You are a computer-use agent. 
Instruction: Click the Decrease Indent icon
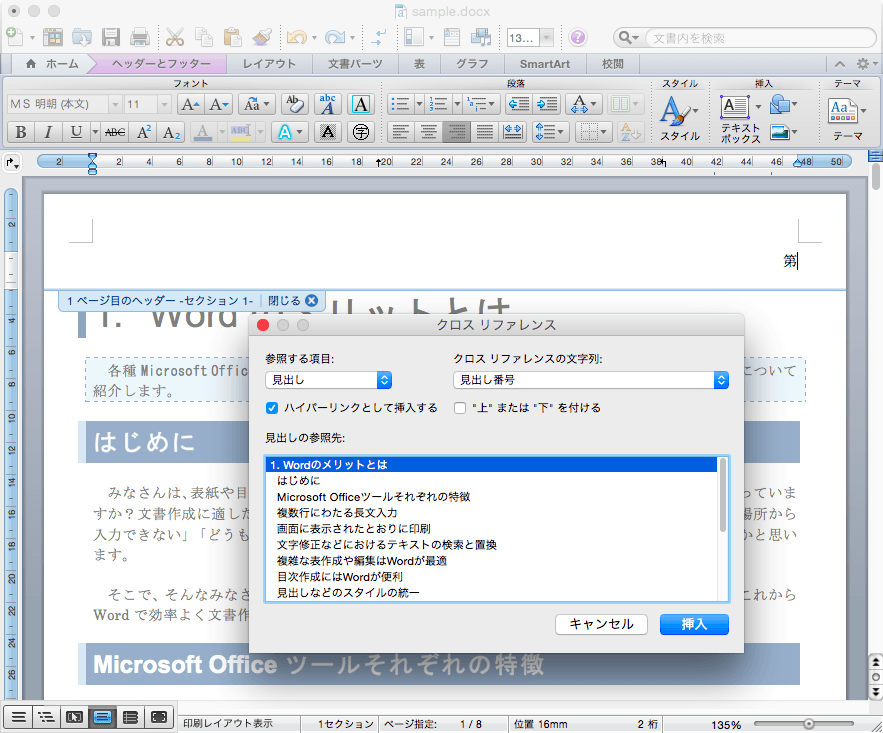[x=519, y=104]
